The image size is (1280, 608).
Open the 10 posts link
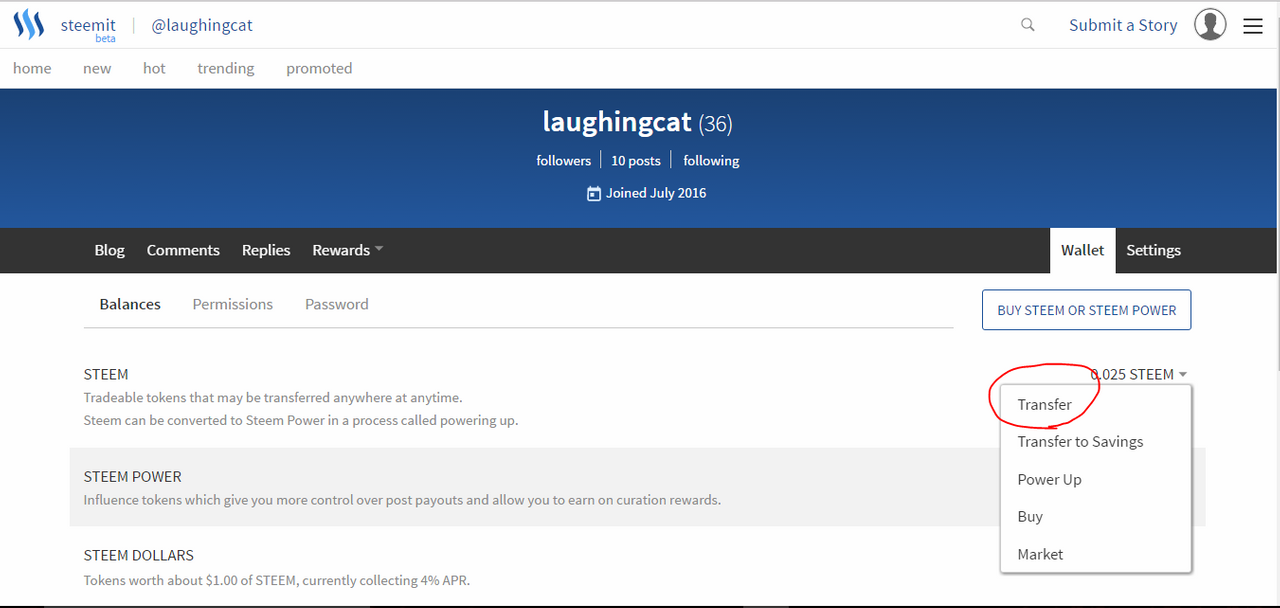[x=636, y=160]
